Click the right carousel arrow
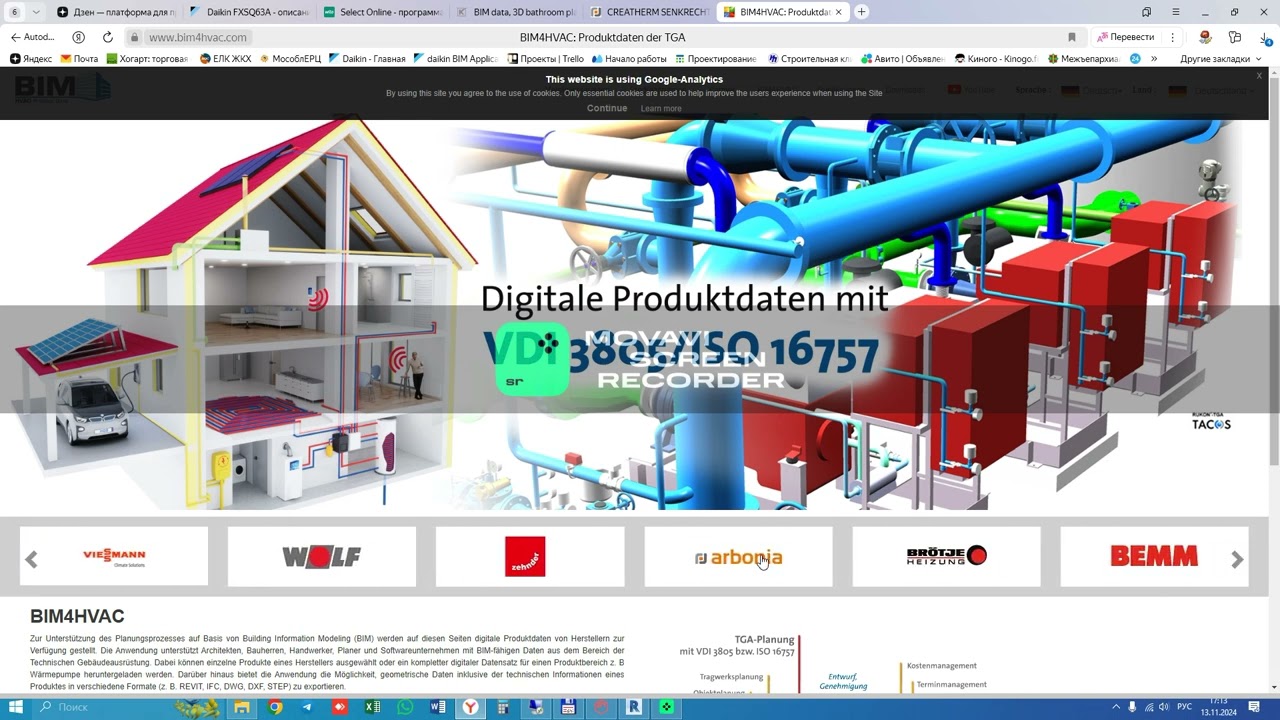Image resolution: width=1280 pixels, height=720 pixels. (1237, 559)
